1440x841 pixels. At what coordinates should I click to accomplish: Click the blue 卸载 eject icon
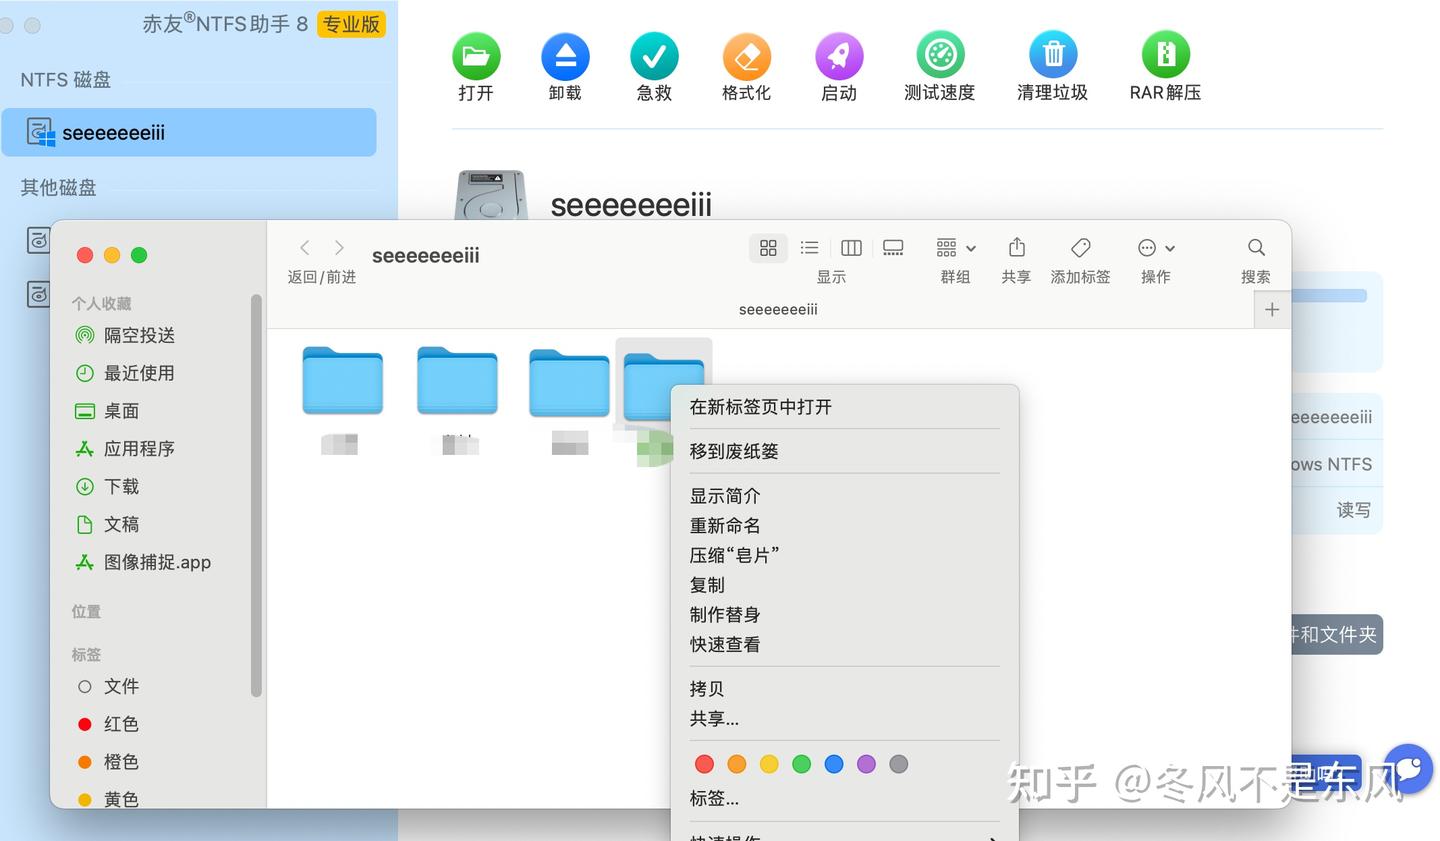click(565, 56)
